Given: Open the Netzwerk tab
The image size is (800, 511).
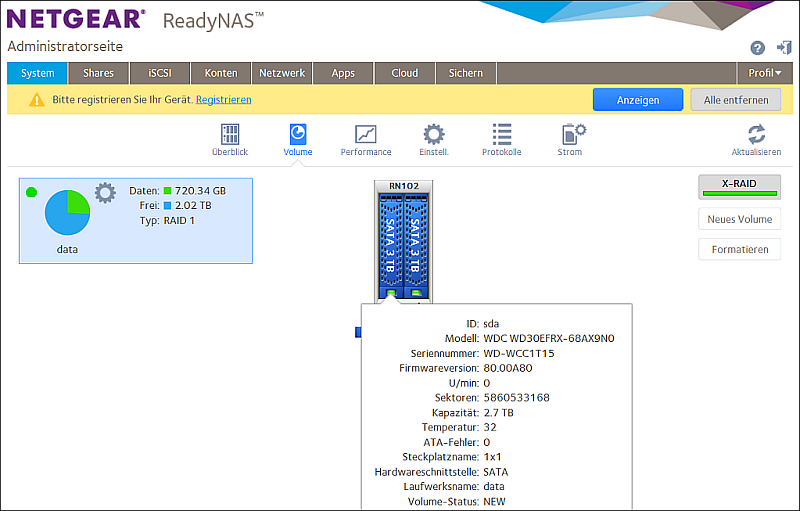Looking at the screenshot, I should [x=282, y=73].
